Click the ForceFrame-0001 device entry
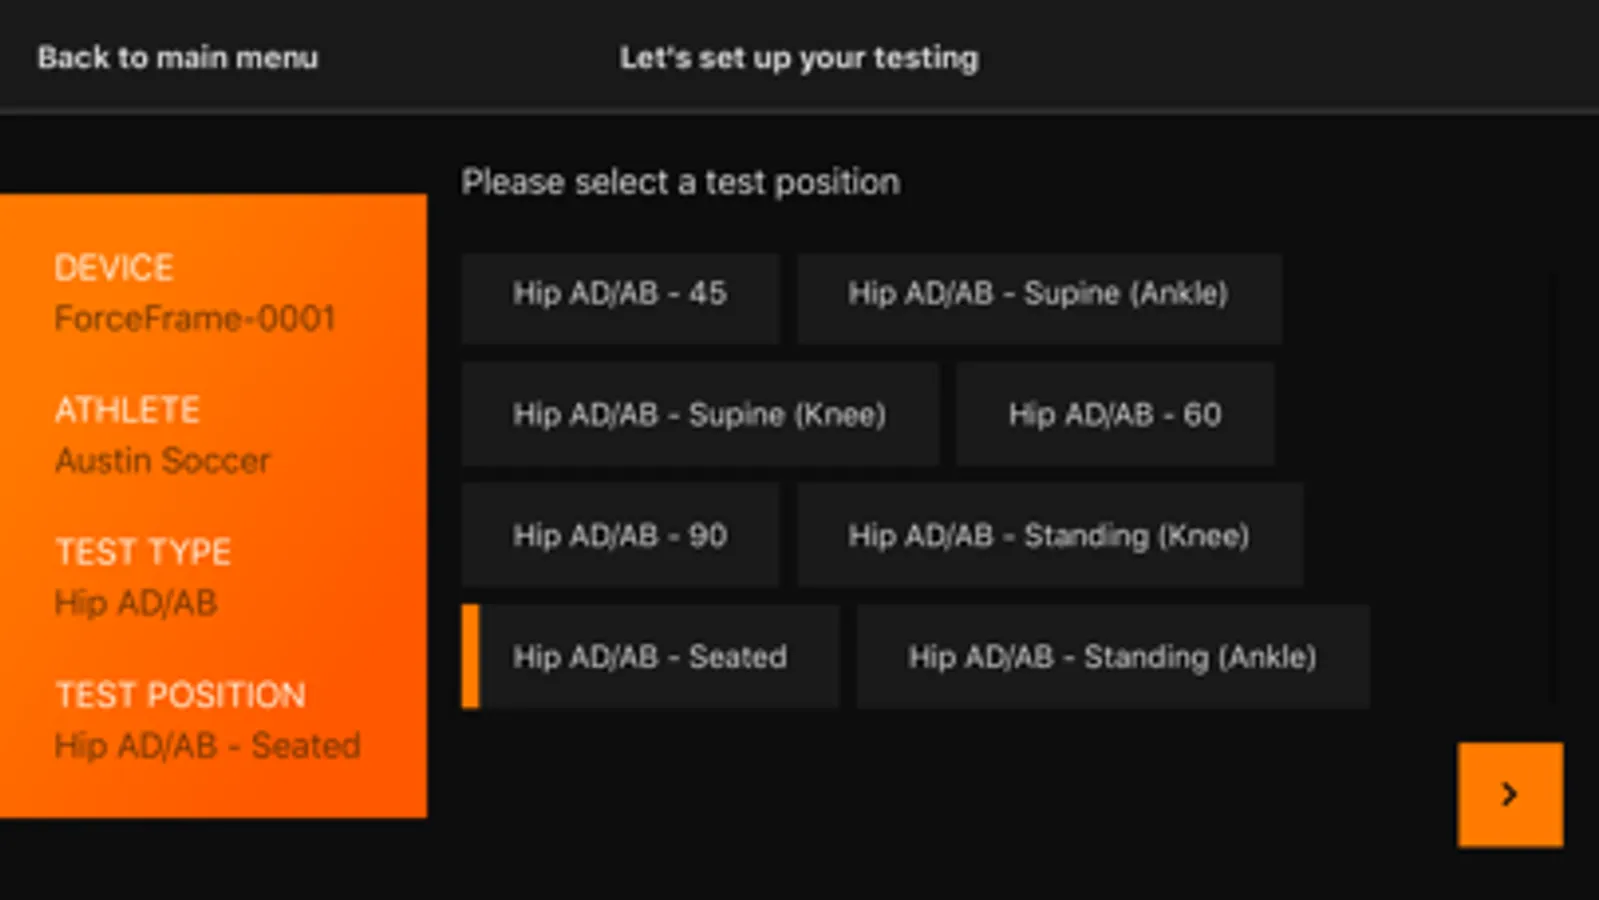This screenshot has height=900, width=1599. [x=195, y=319]
